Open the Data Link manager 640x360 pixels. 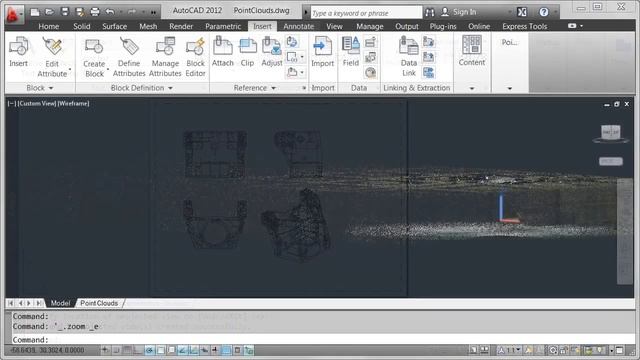(409, 57)
